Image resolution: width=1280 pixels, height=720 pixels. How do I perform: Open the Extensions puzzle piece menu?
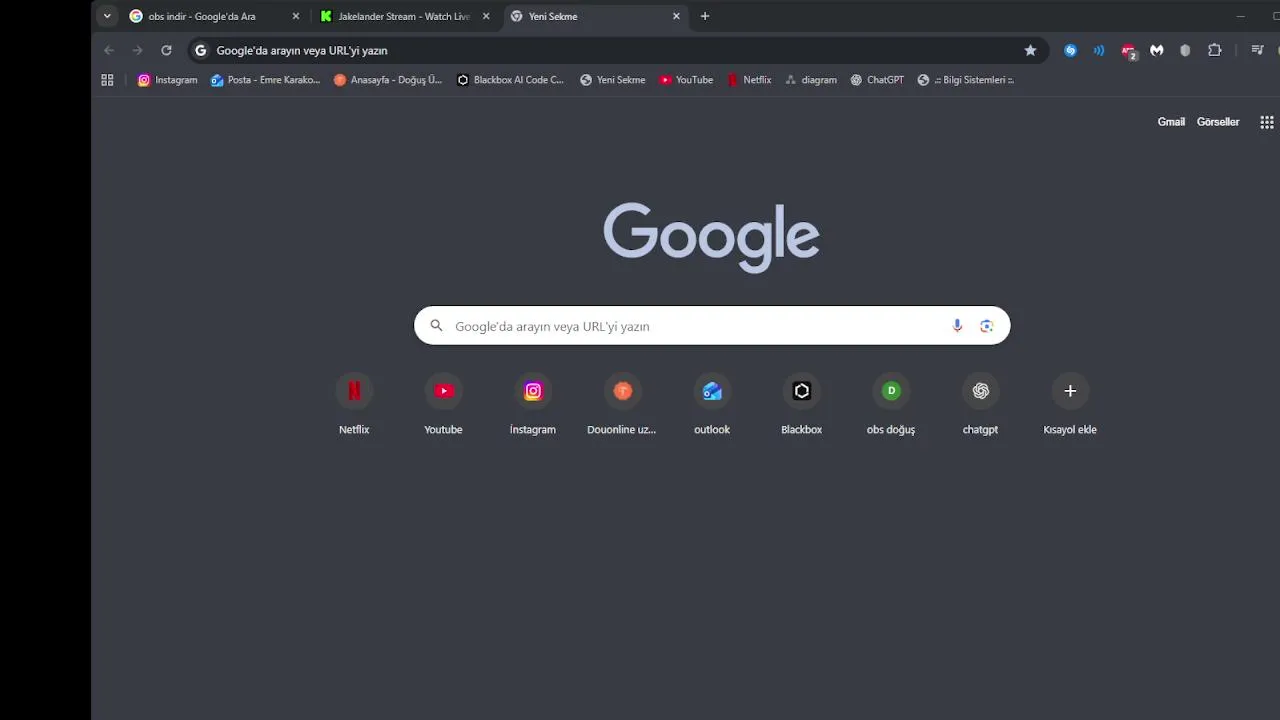[1215, 50]
